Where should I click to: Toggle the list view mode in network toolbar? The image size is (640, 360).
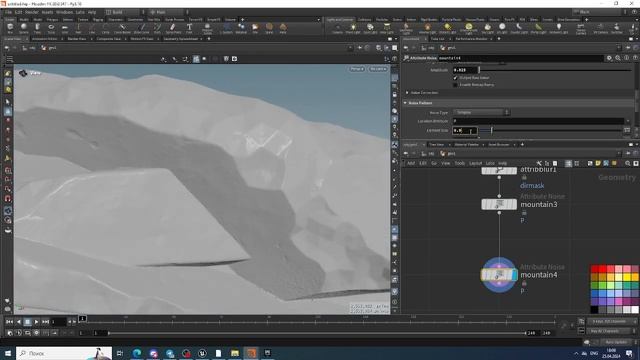coord(569,163)
